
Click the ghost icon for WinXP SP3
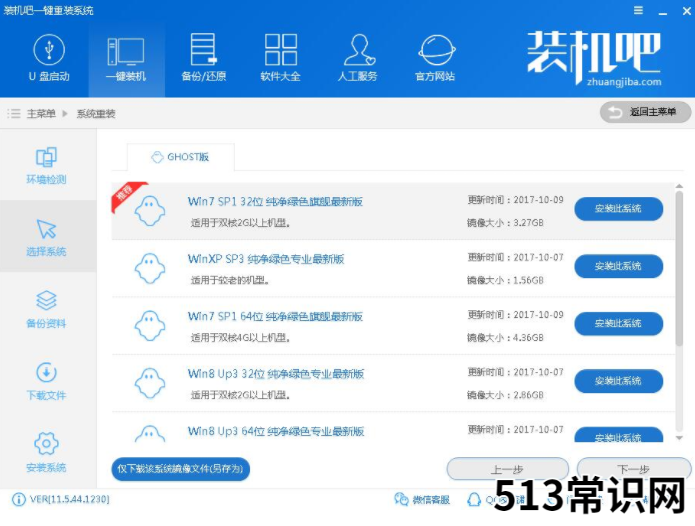tap(150, 268)
